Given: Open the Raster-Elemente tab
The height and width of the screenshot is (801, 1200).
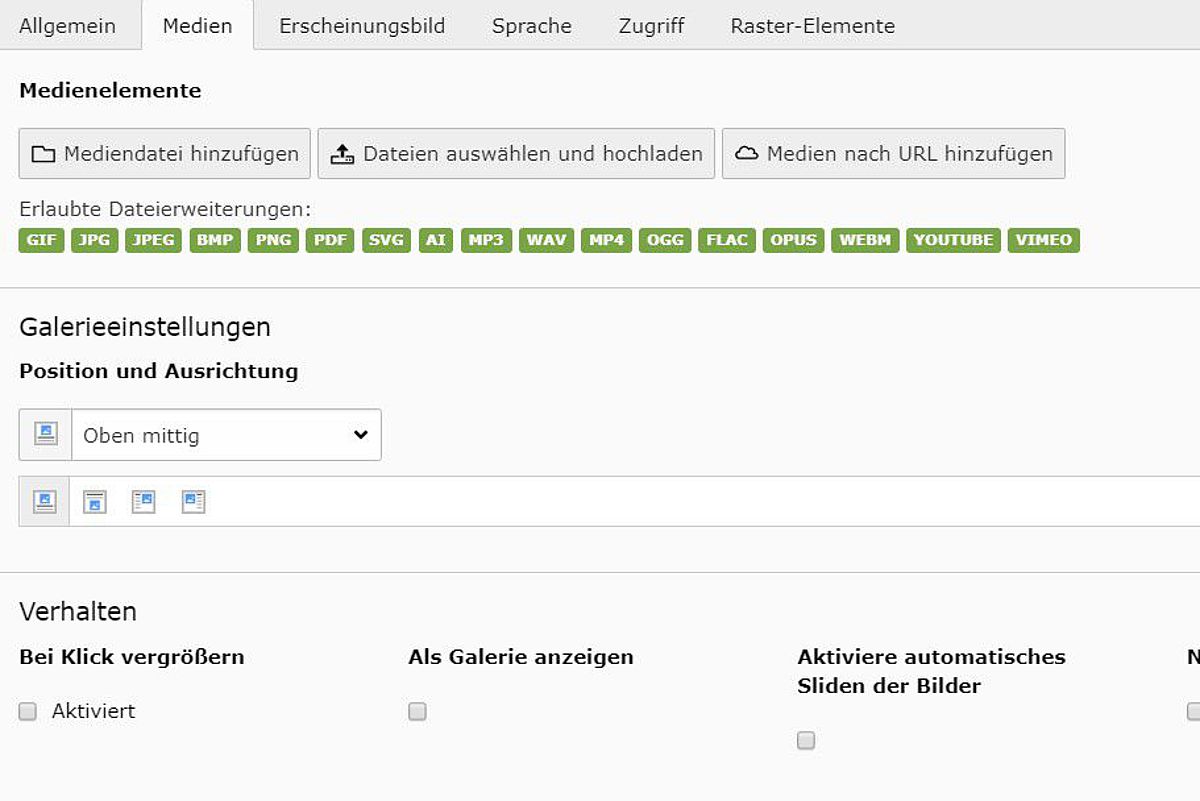Looking at the screenshot, I should pos(813,26).
